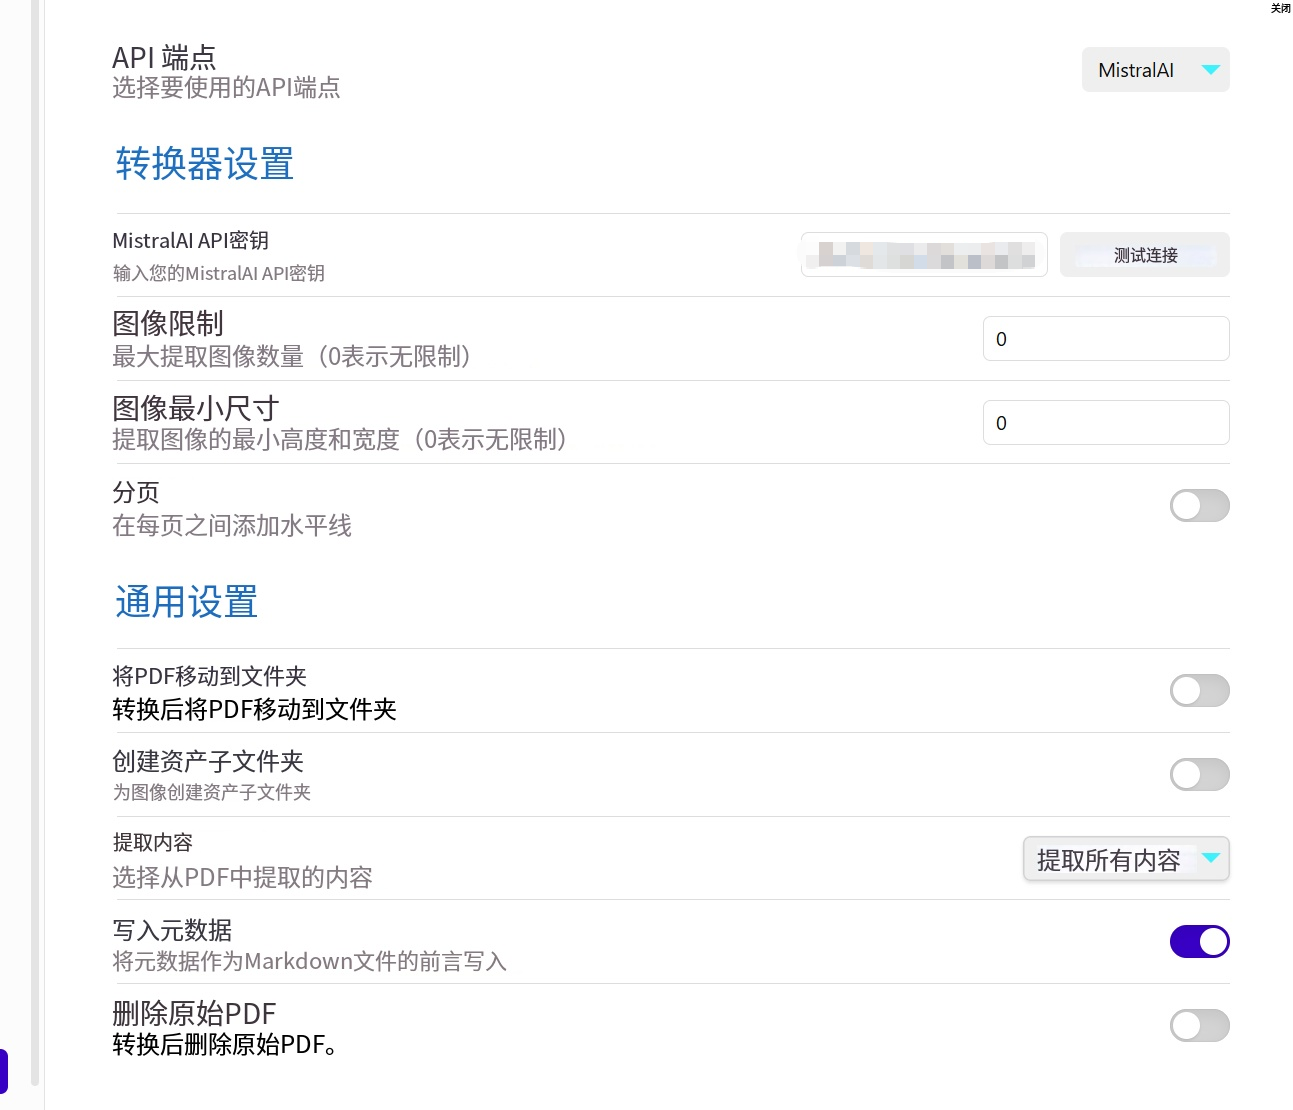Toggle 创建资产子文件夹 switch
Viewport: 1293px width, 1110px height.
(1200, 774)
